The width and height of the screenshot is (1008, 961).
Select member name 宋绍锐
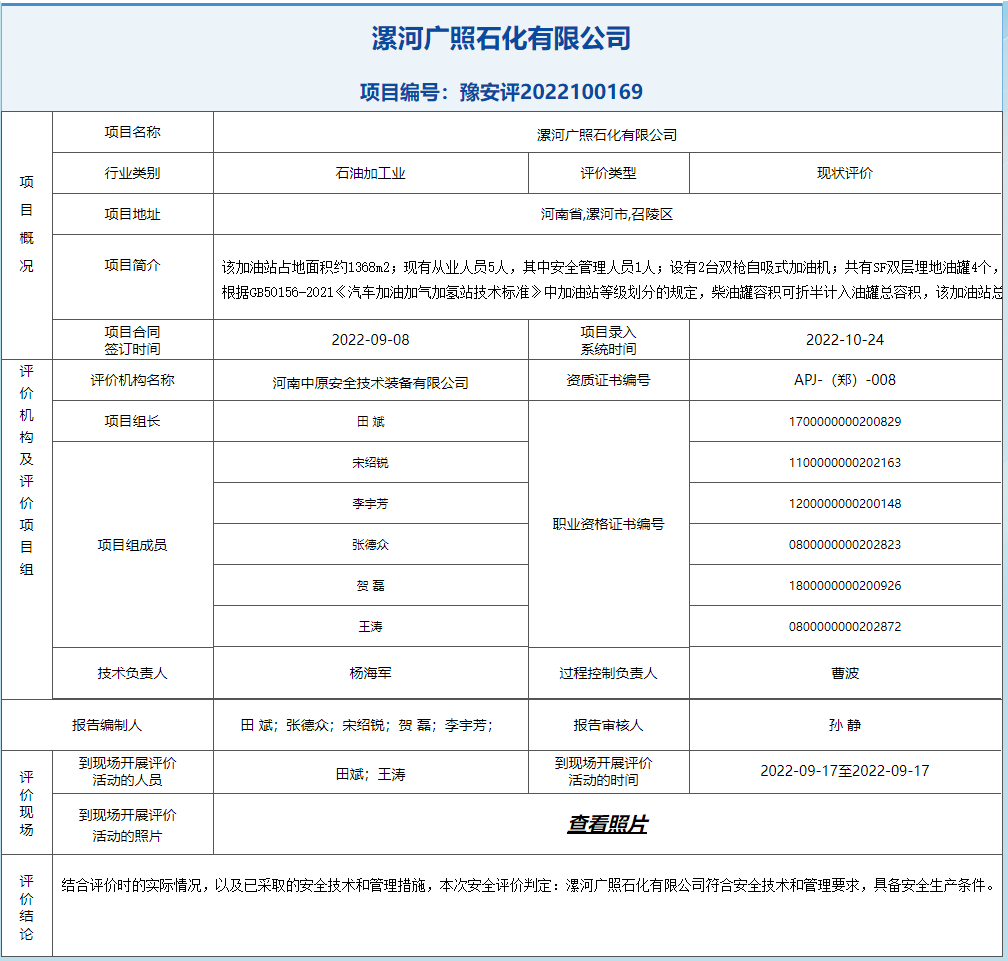pos(370,463)
